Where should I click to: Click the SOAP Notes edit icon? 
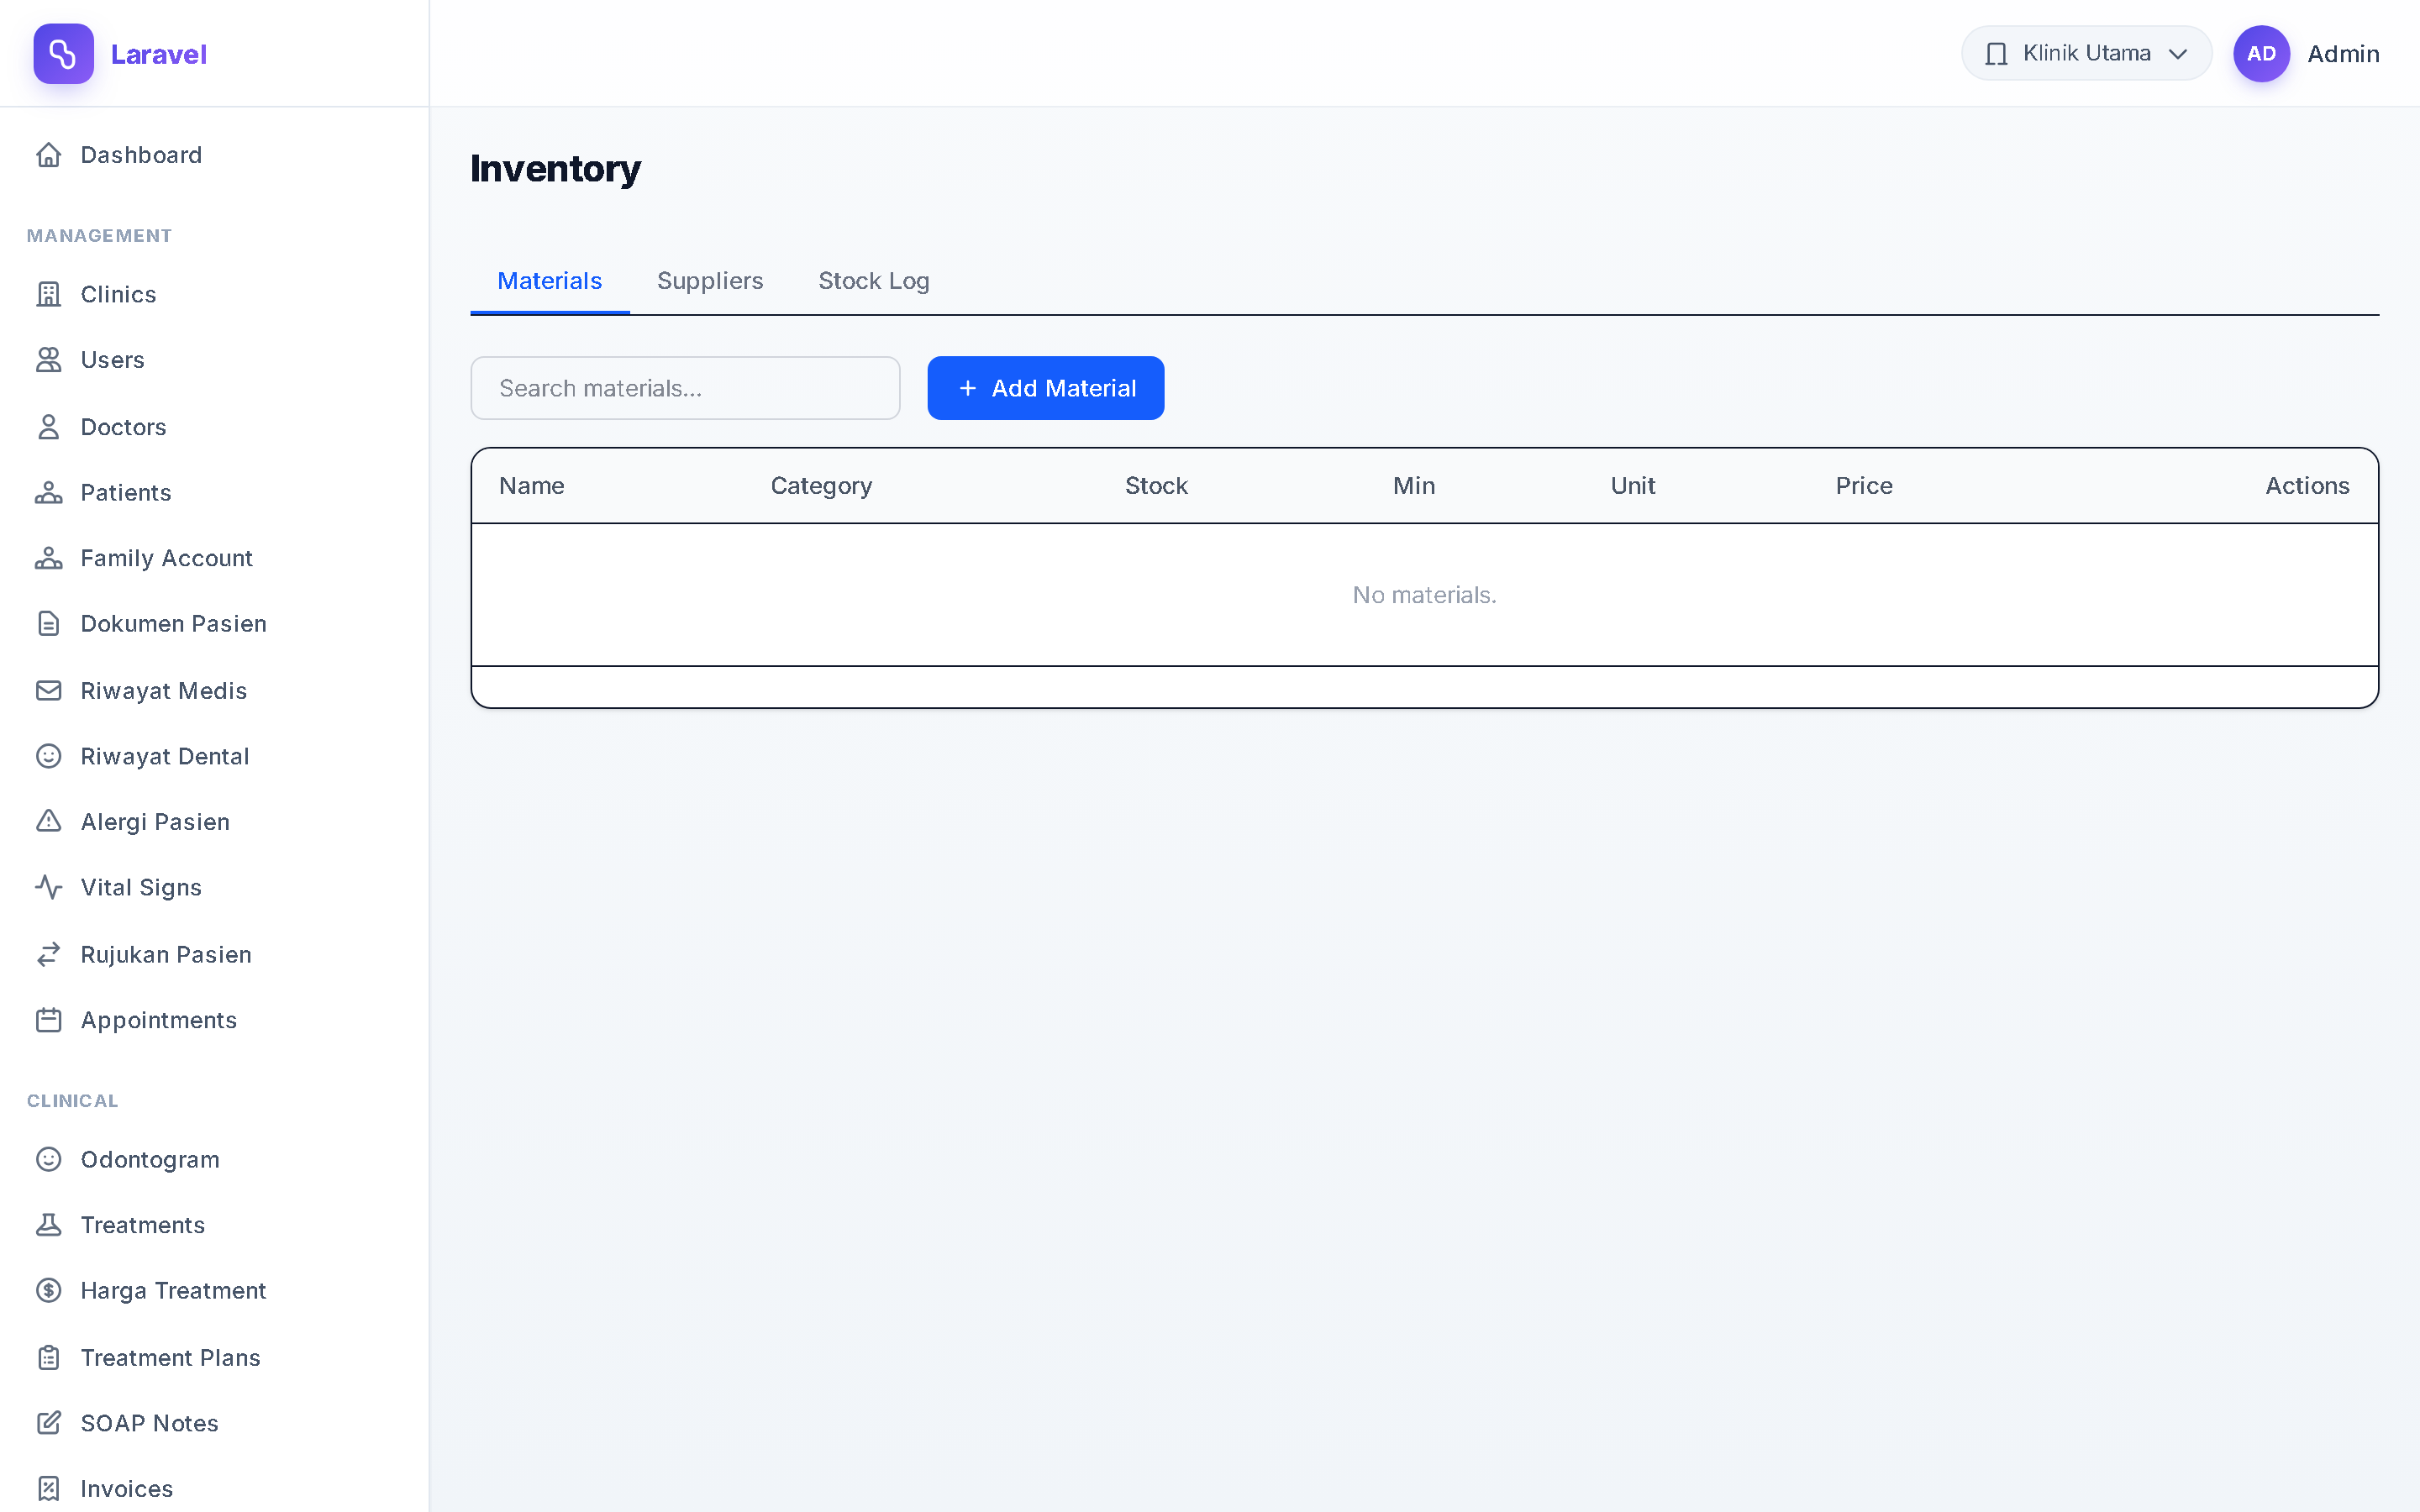coord(48,1423)
